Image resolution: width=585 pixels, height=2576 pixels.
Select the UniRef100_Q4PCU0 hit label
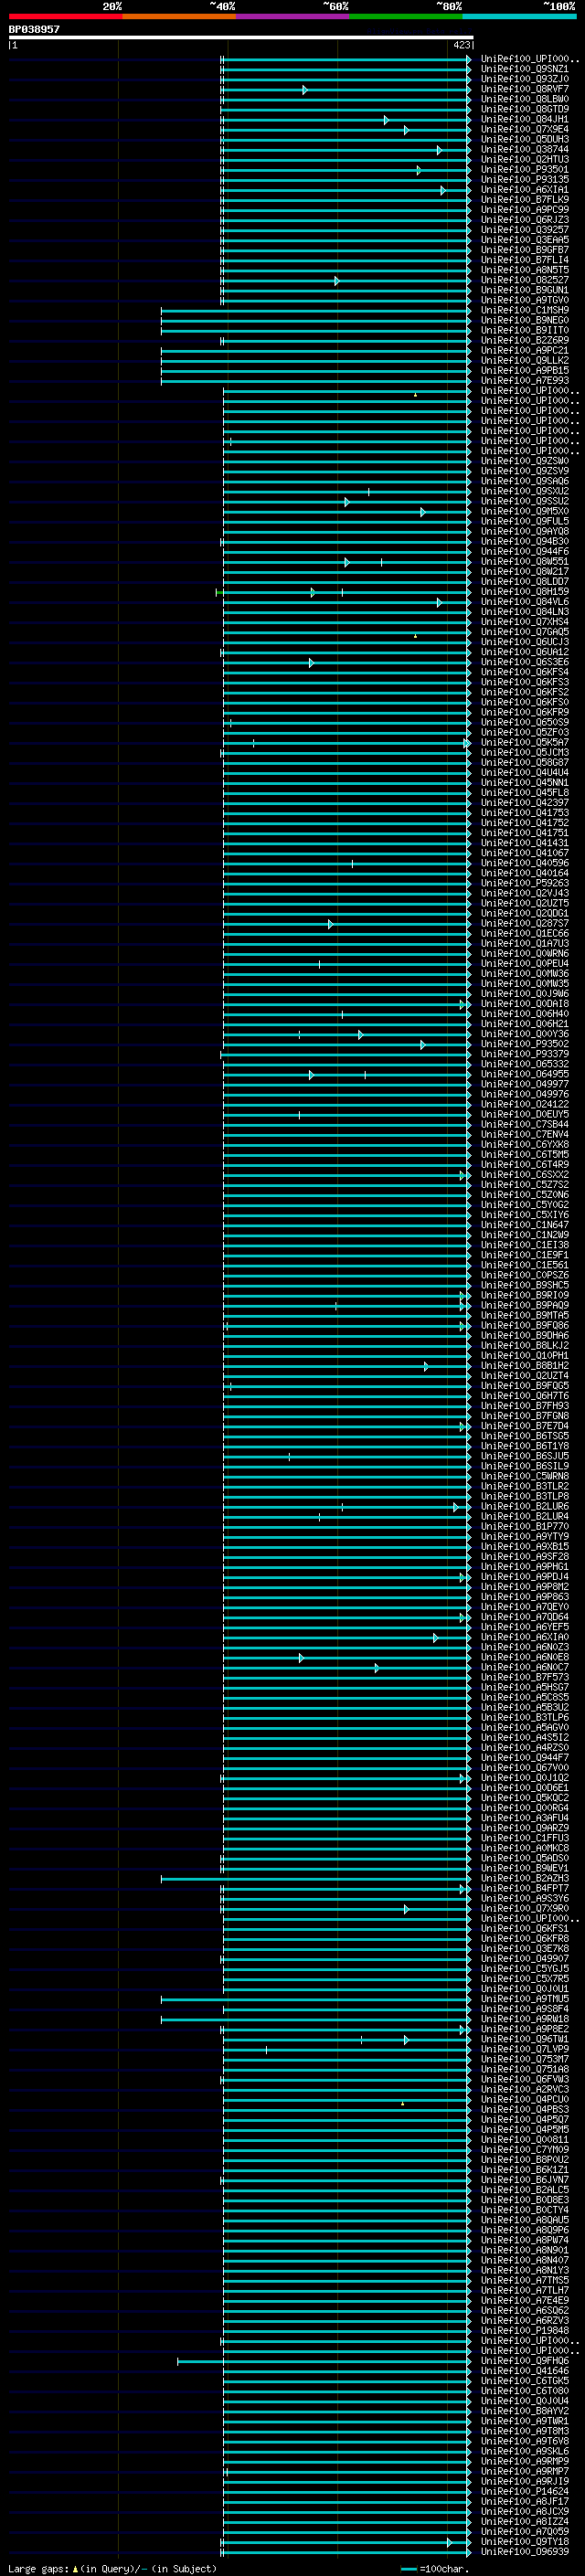[525, 2100]
